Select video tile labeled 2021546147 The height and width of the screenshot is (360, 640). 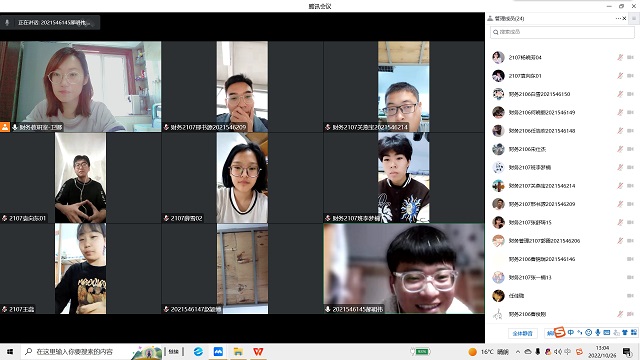coord(242,269)
